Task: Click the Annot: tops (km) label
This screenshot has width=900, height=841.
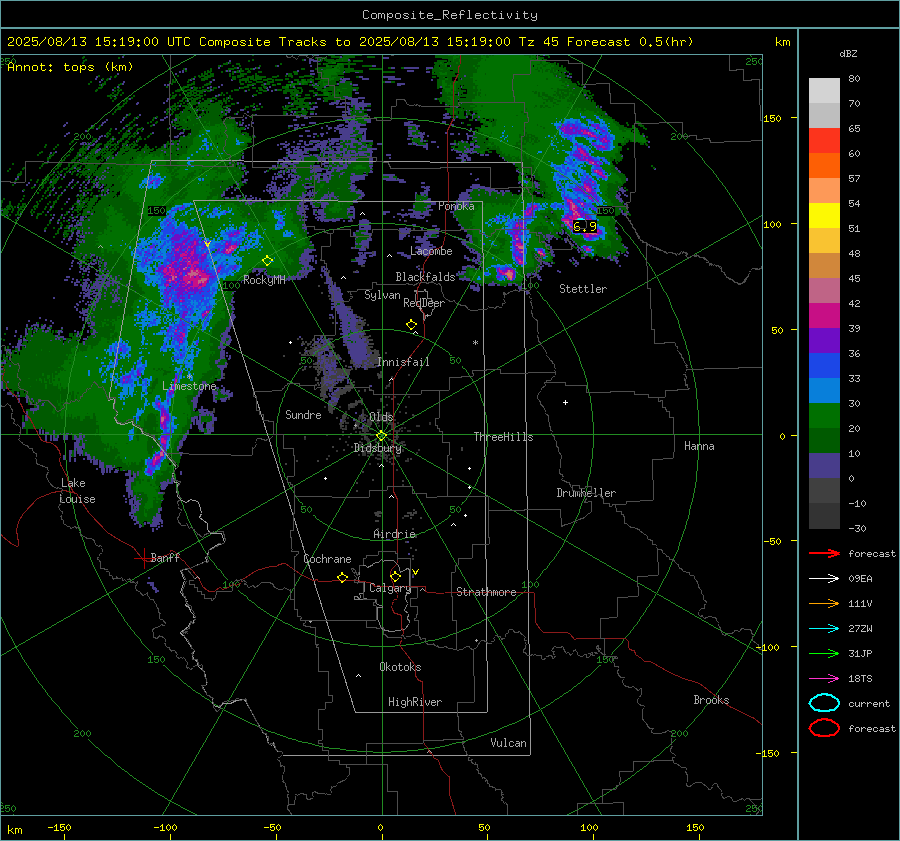Action: (70, 67)
